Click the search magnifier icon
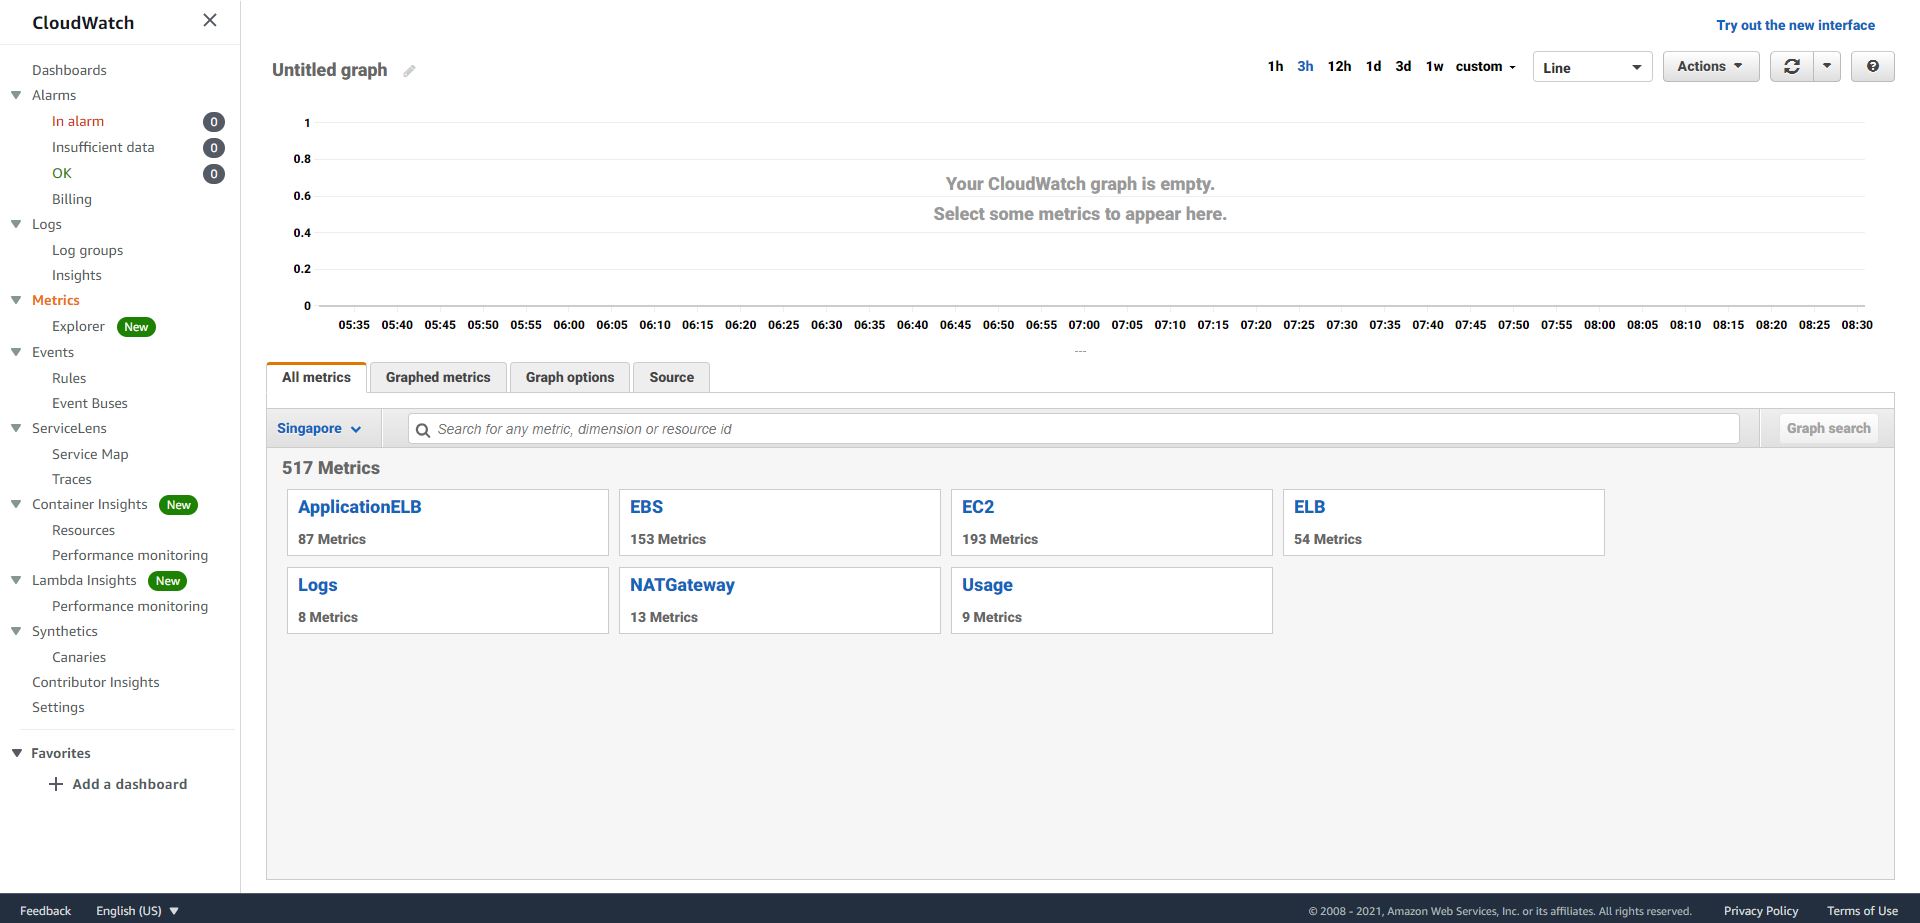The height and width of the screenshot is (923, 1920). pos(423,430)
